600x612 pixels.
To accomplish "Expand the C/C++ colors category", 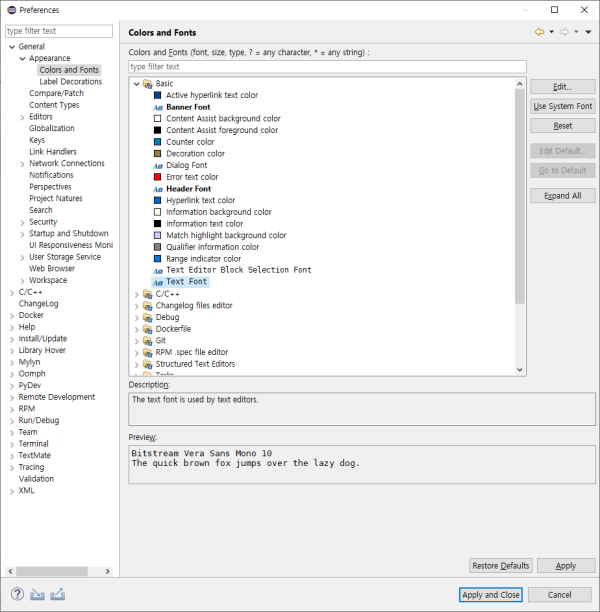I will [136, 294].
